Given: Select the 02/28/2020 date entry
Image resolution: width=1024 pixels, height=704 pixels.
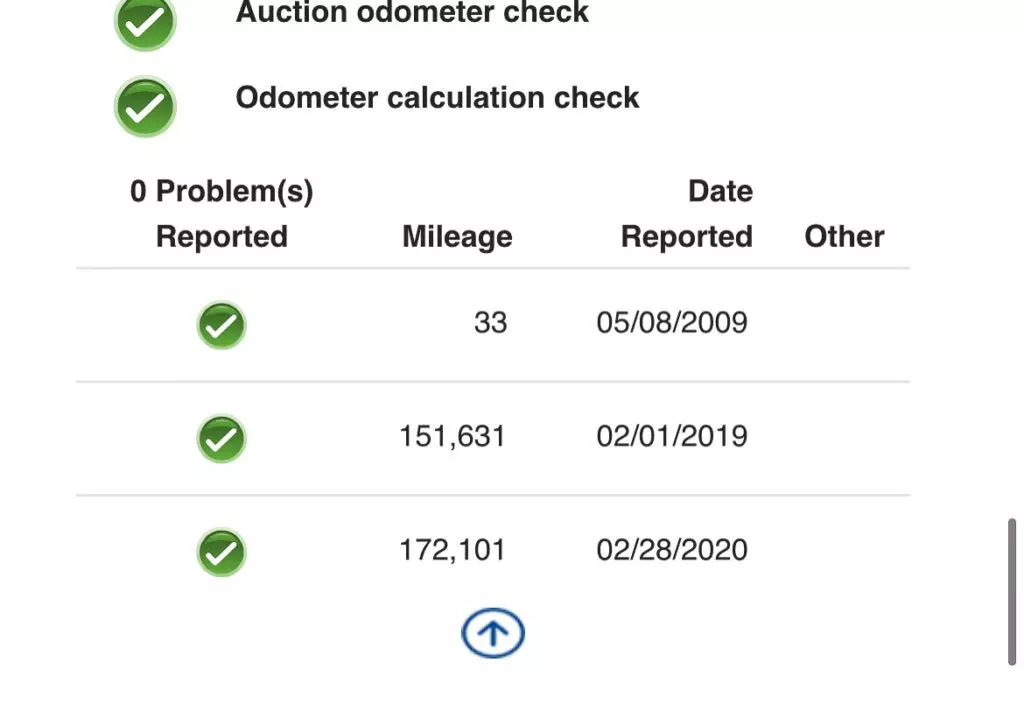Looking at the screenshot, I should (672, 550).
